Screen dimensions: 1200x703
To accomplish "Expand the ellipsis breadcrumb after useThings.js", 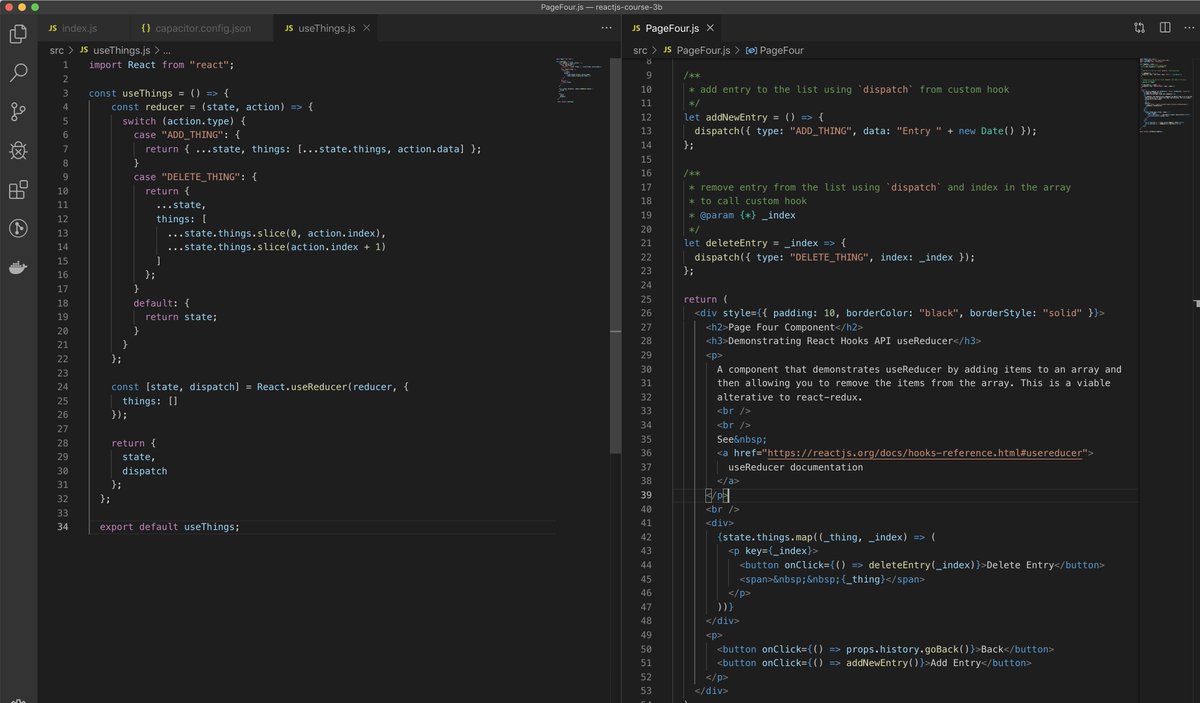I will click(168, 50).
